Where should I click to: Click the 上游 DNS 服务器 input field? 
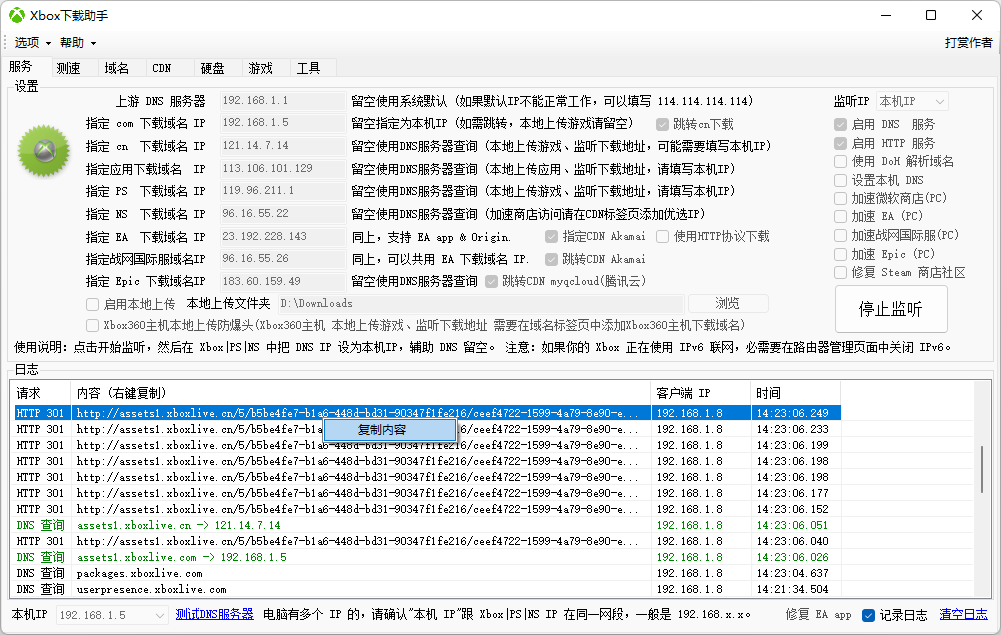coord(283,101)
